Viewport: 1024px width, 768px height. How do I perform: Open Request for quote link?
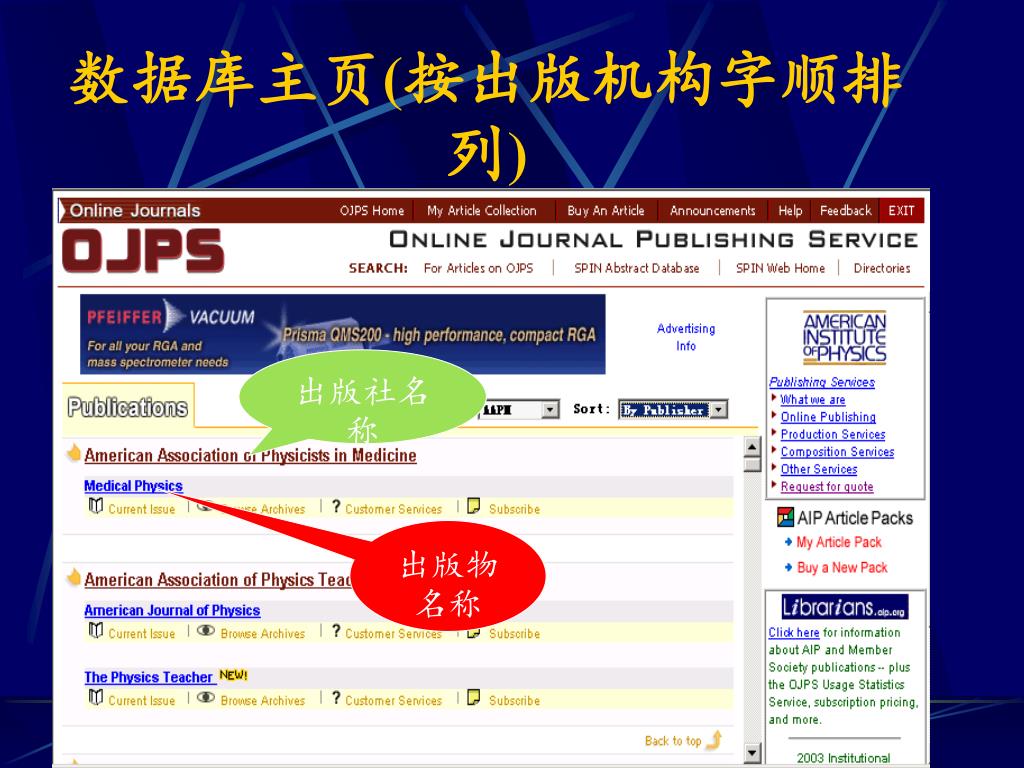coord(827,487)
